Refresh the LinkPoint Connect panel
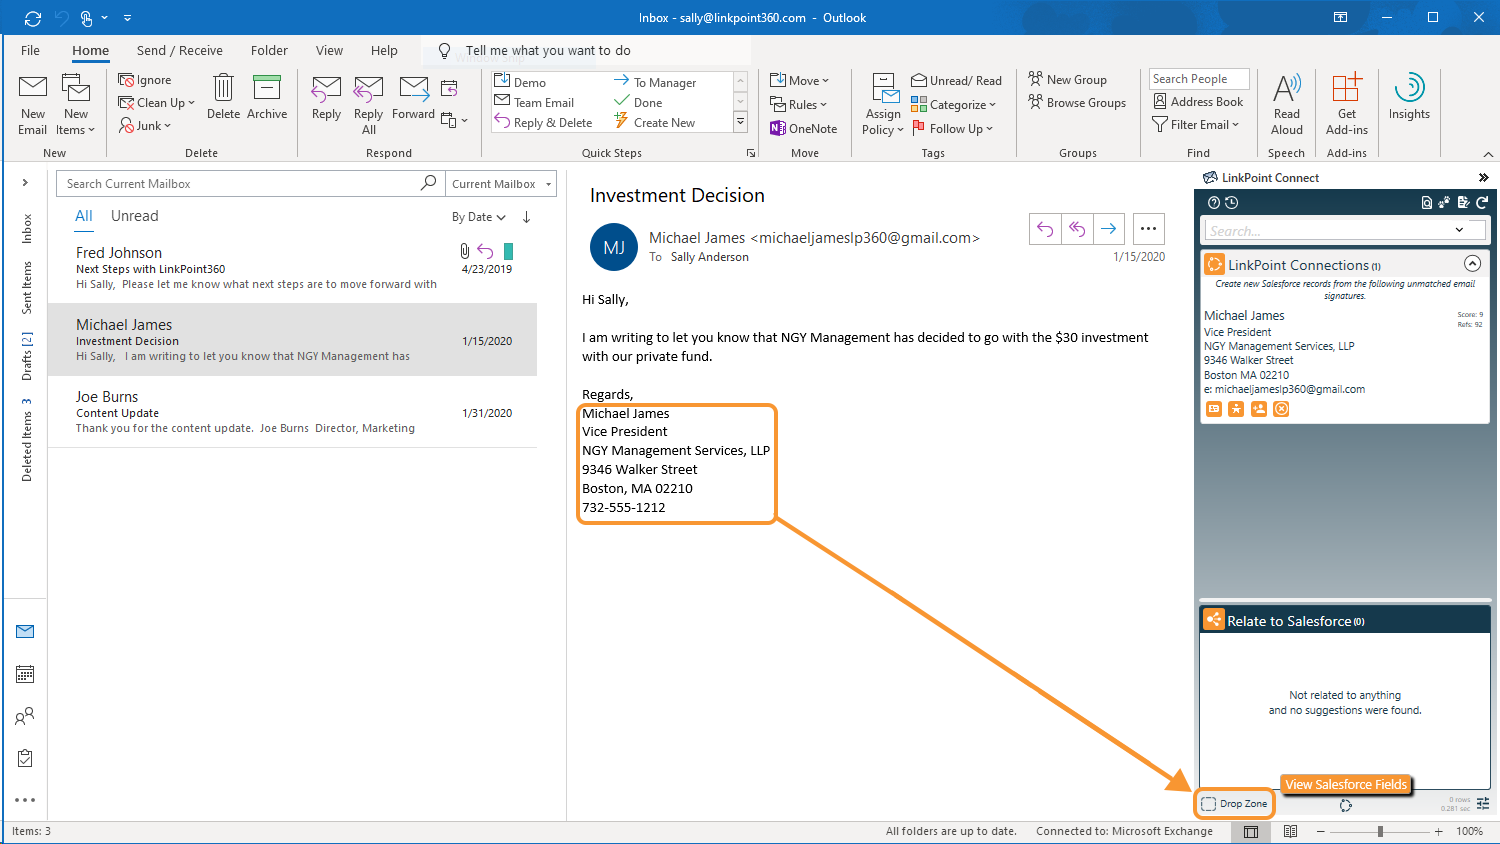This screenshot has height=844, width=1500. 1482,202
